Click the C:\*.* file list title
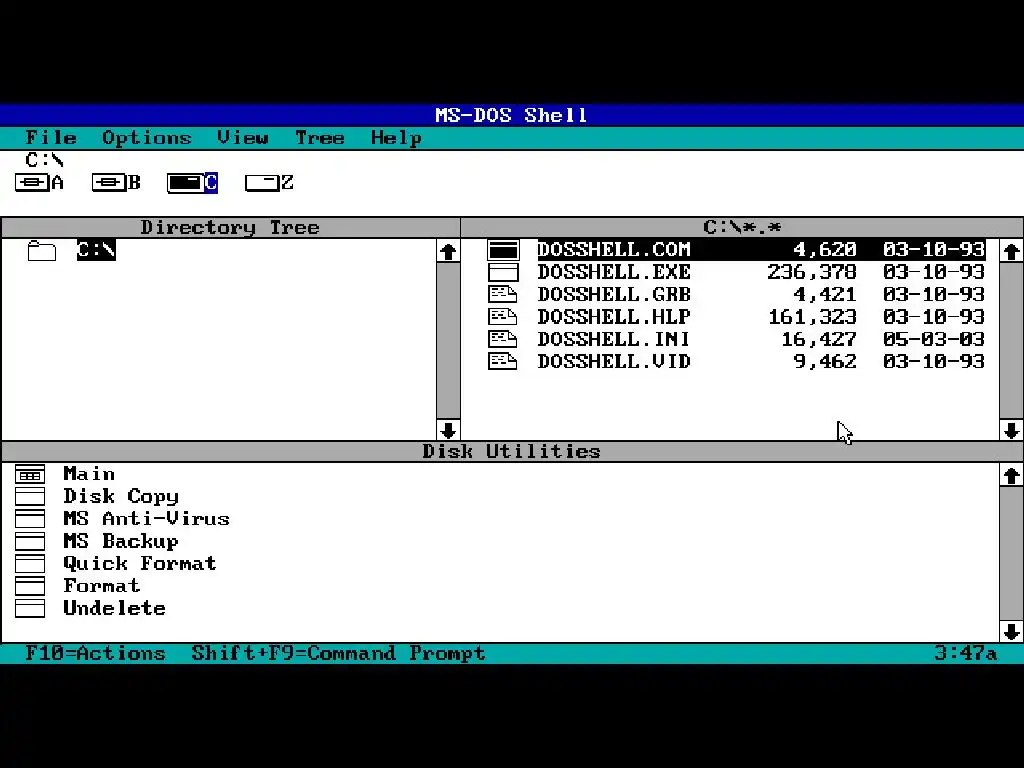The image size is (1024, 768). coord(742,227)
